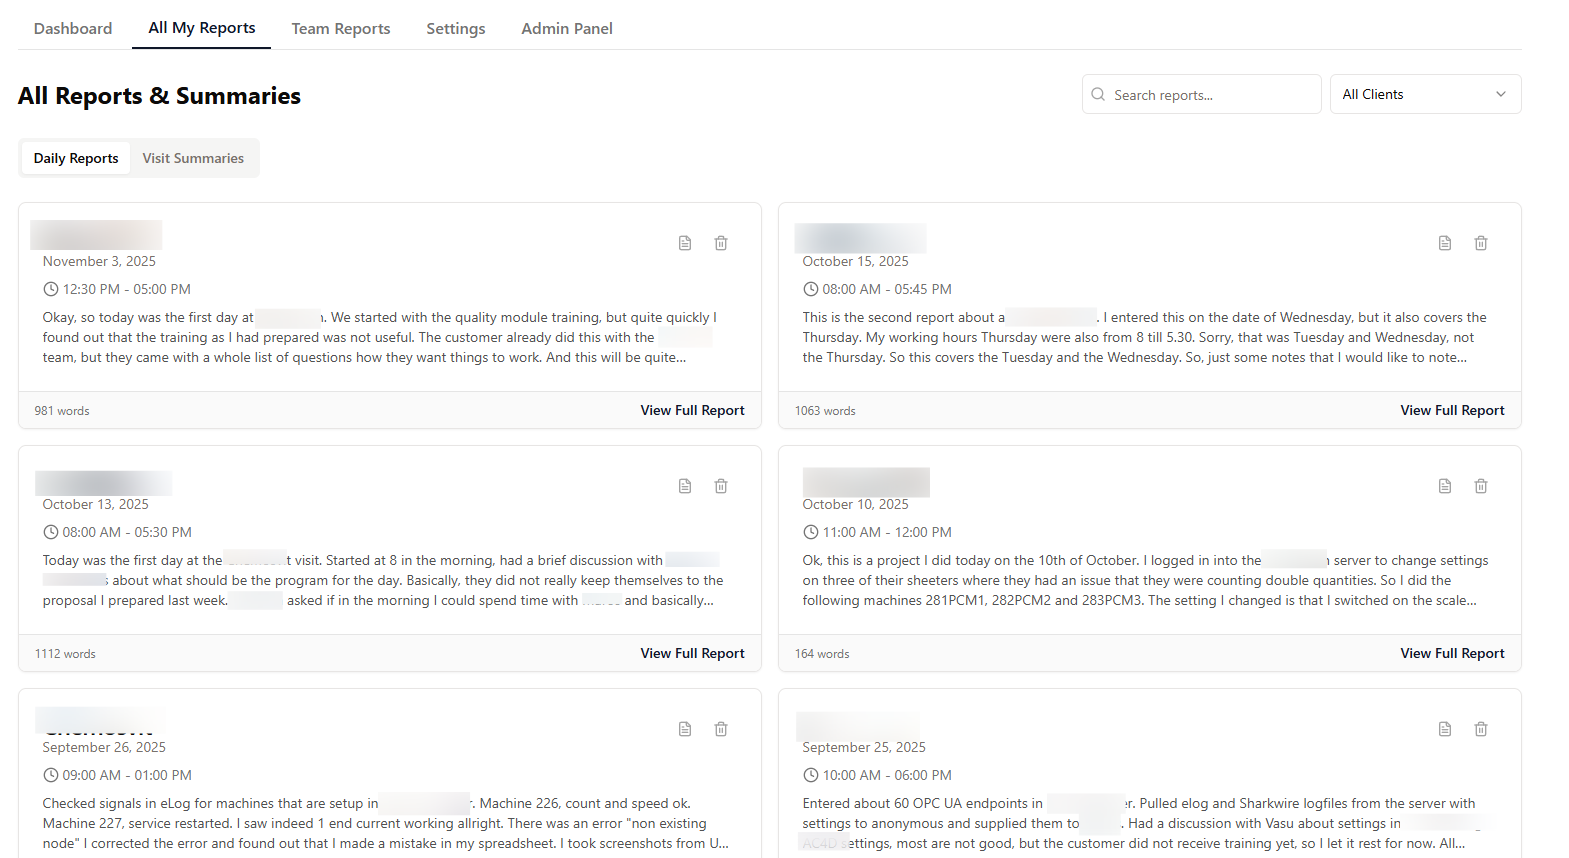
Task: Click the 1112 words count
Action: click(65, 654)
